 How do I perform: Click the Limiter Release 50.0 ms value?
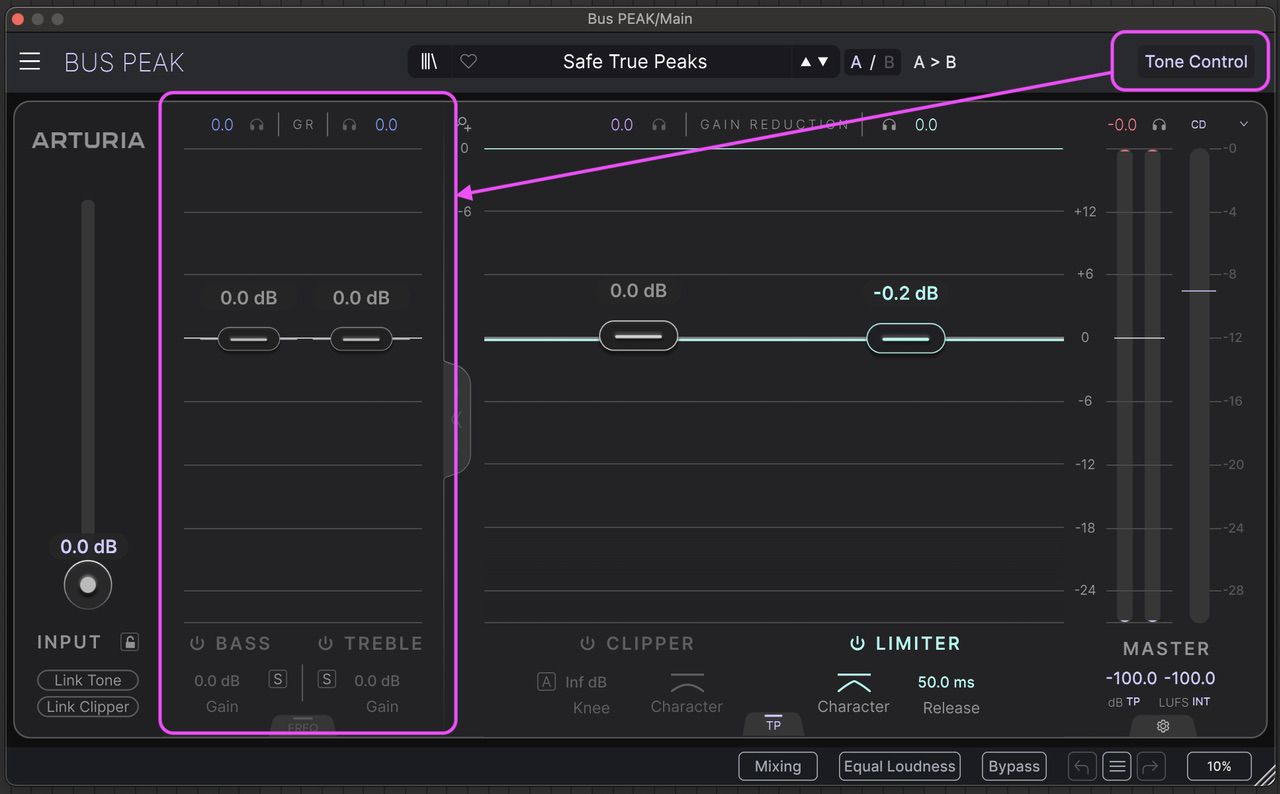click(x=946, y=682)
